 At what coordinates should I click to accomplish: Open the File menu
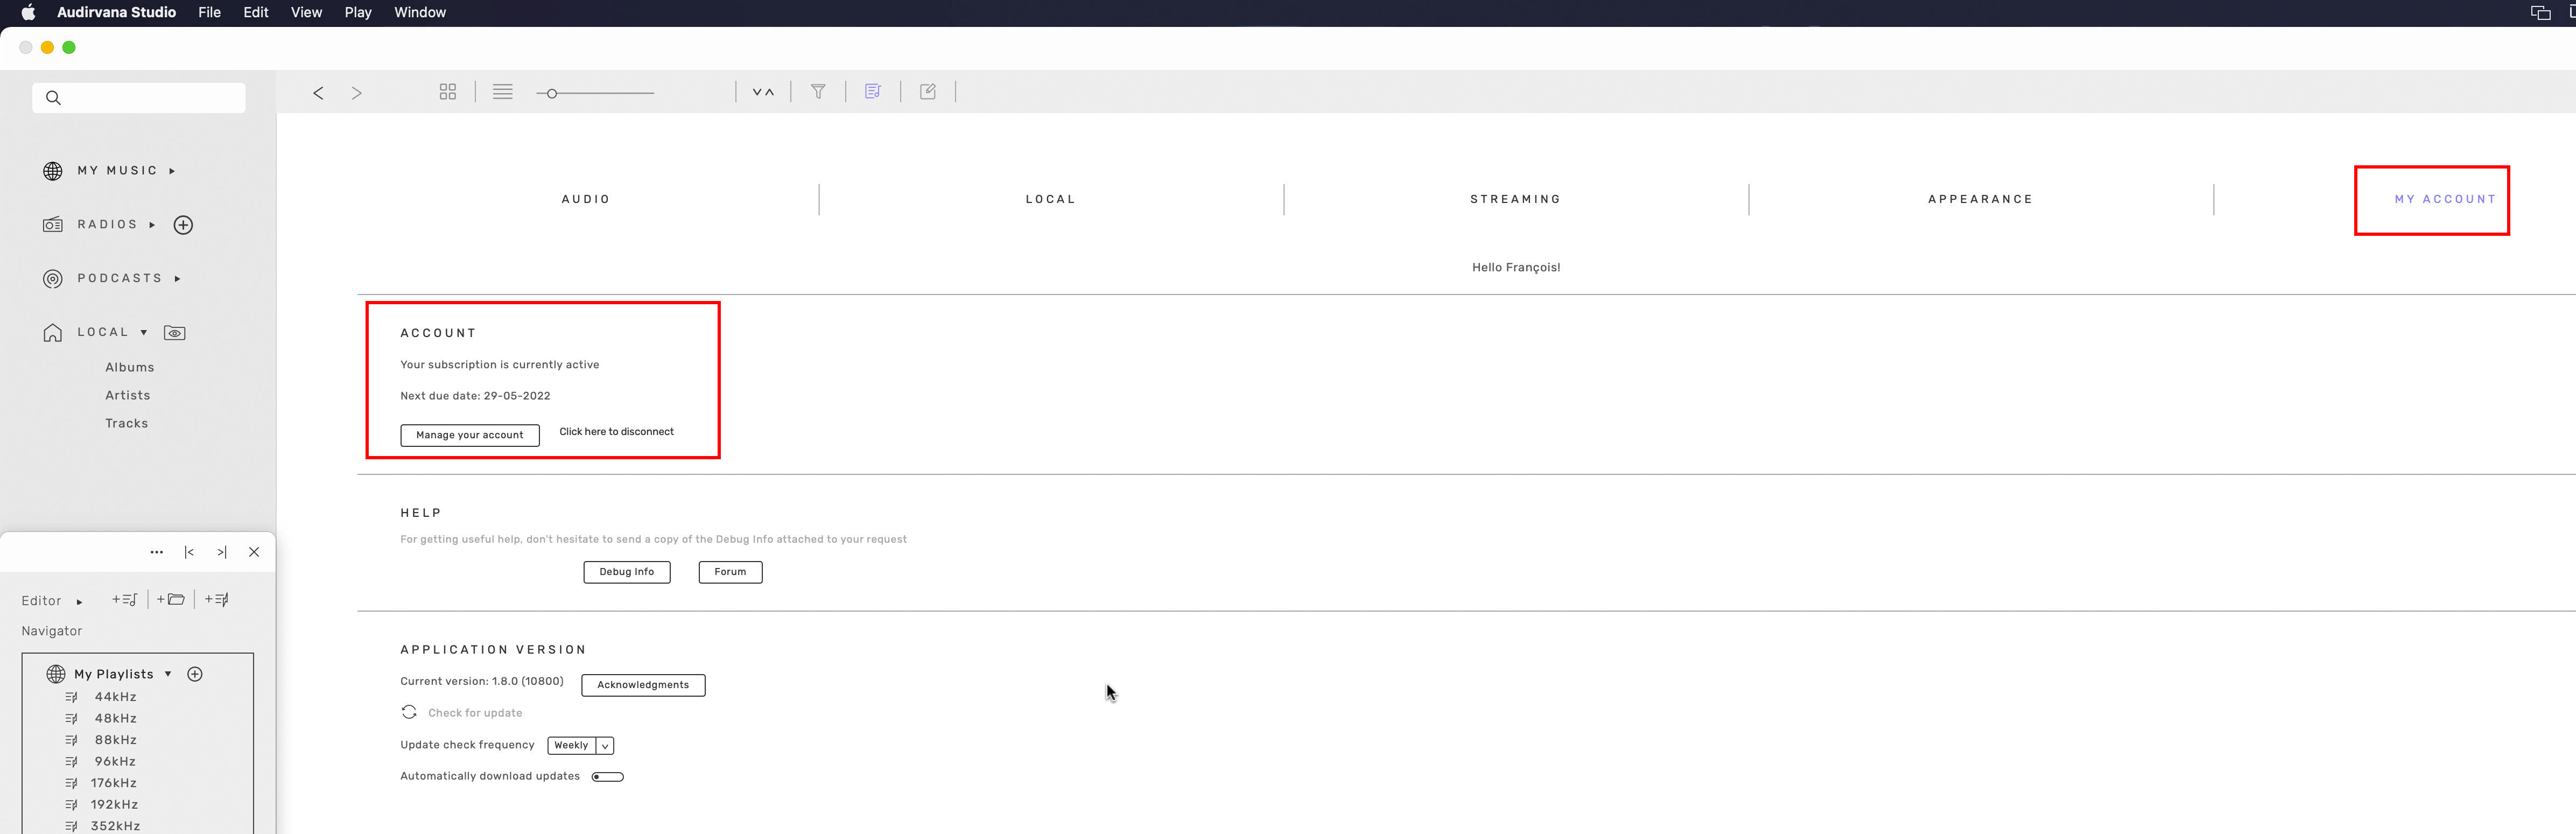[209, 12]
